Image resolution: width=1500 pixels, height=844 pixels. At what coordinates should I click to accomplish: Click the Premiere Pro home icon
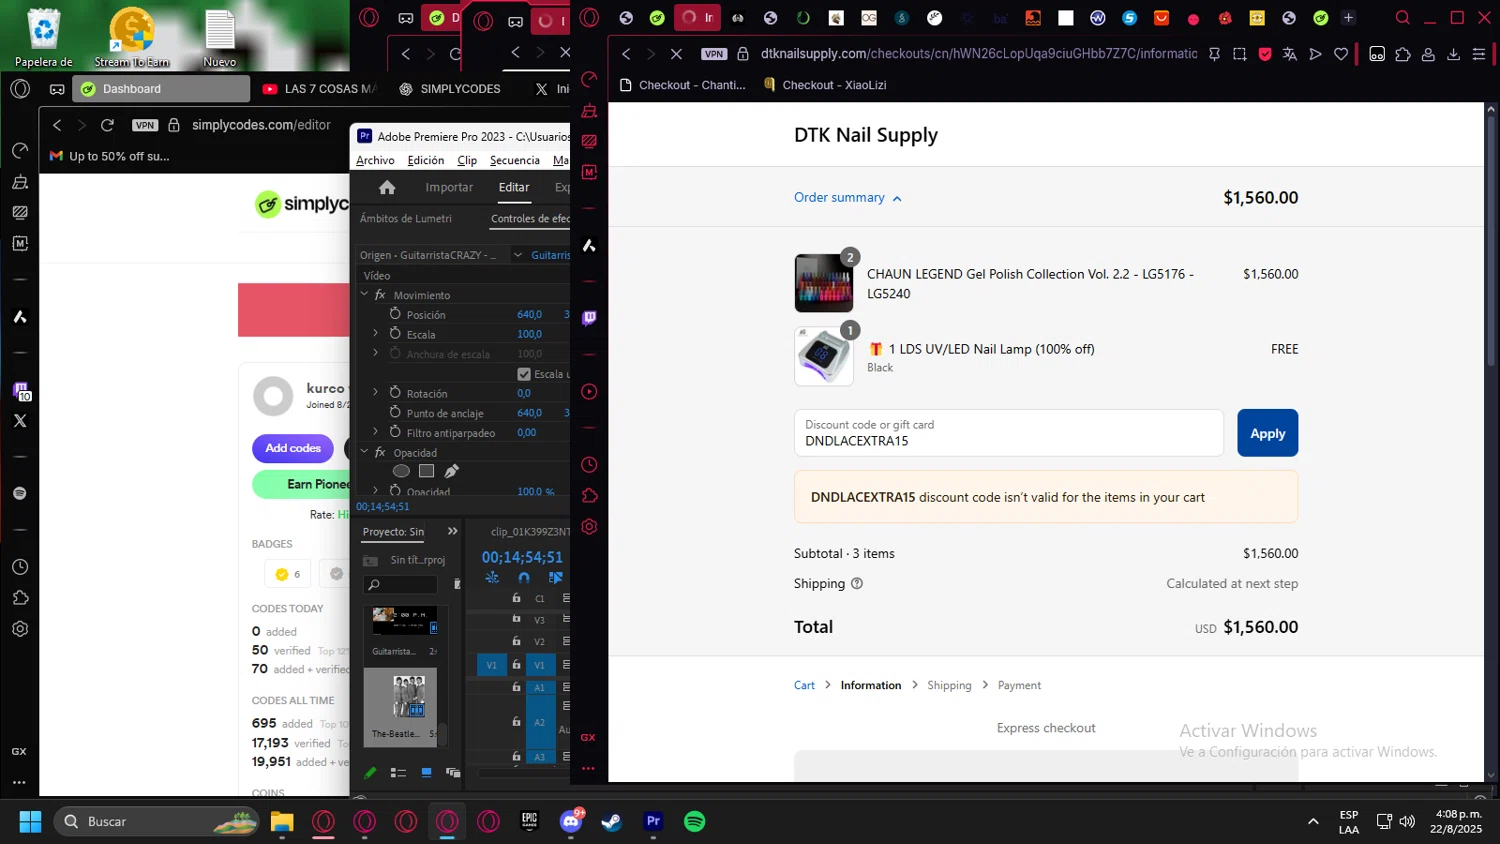(x=387, y=187)
